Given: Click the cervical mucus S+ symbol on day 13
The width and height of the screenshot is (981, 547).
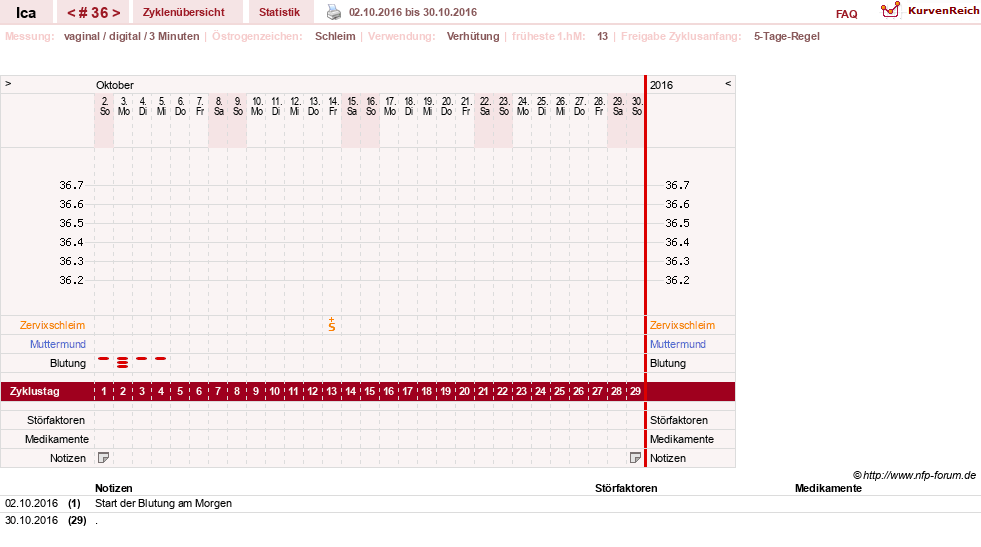Looking at the screenshot, I should (x=332, y=324).
